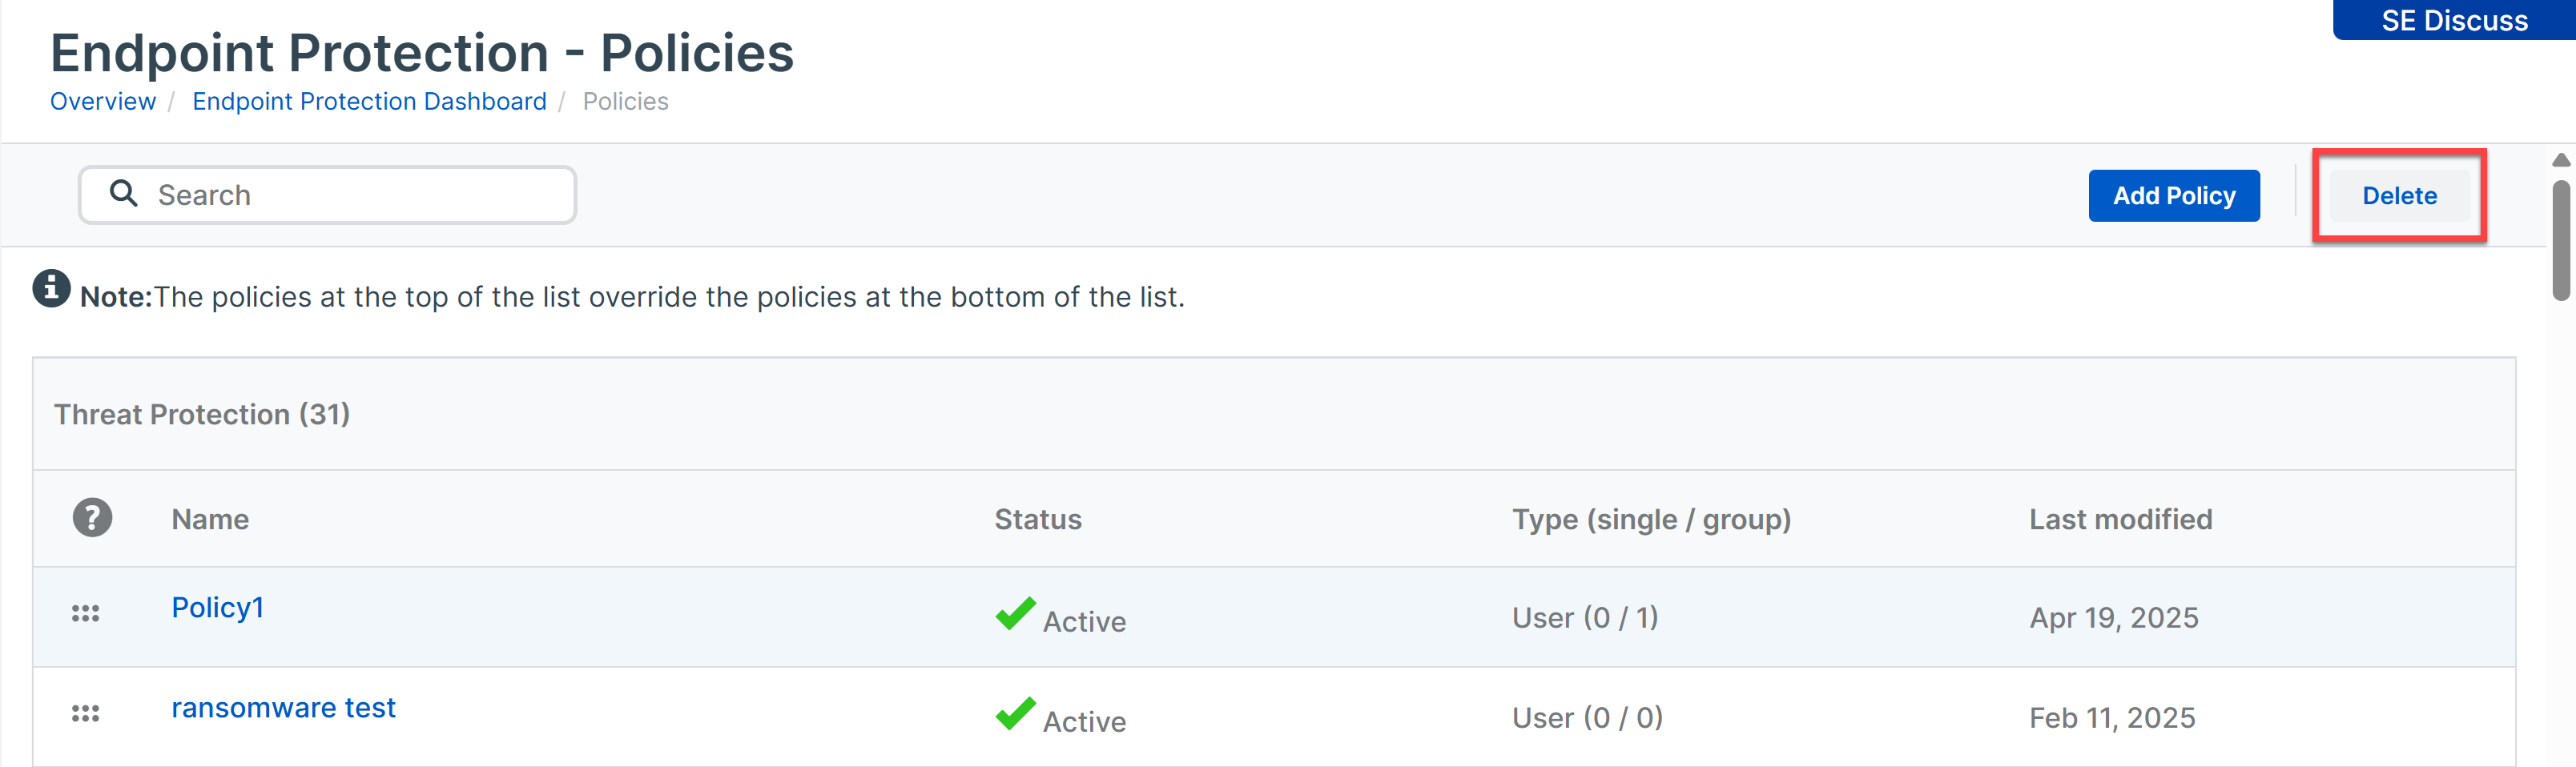Go to Overview breadcrumb

103,102
